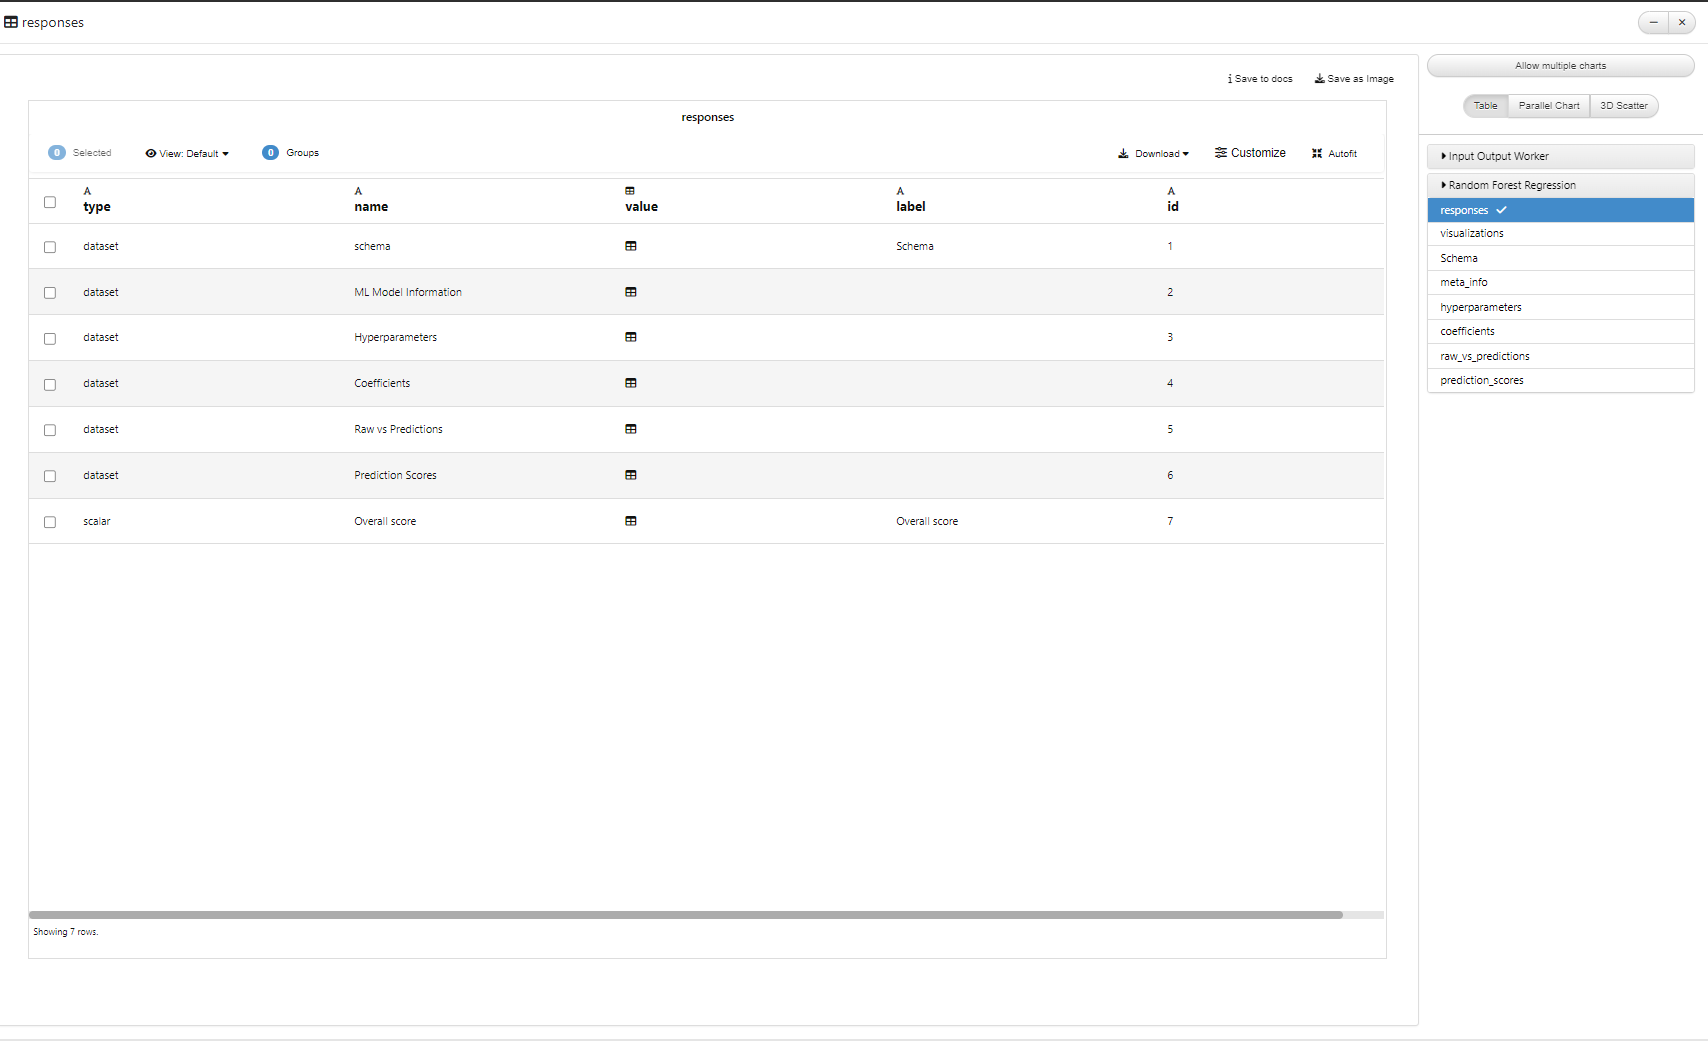This screenshot has height=1055, width=1708.
Task: Open the value table icon for Prediction Scores
Action: pyautogui.click(x=631, y=475)
